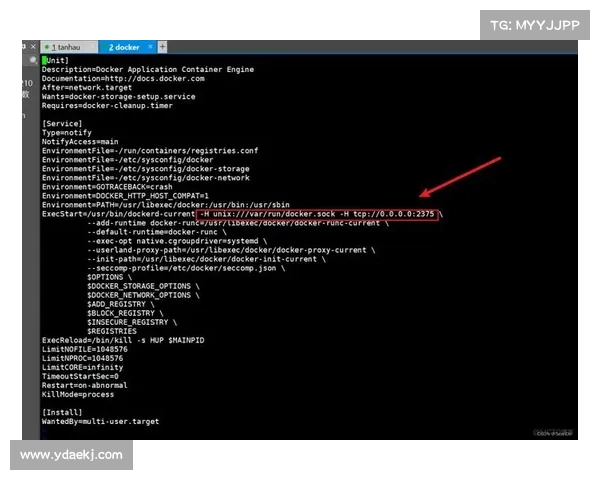Click the "NotifyAccess=main" line

(80, 142)
